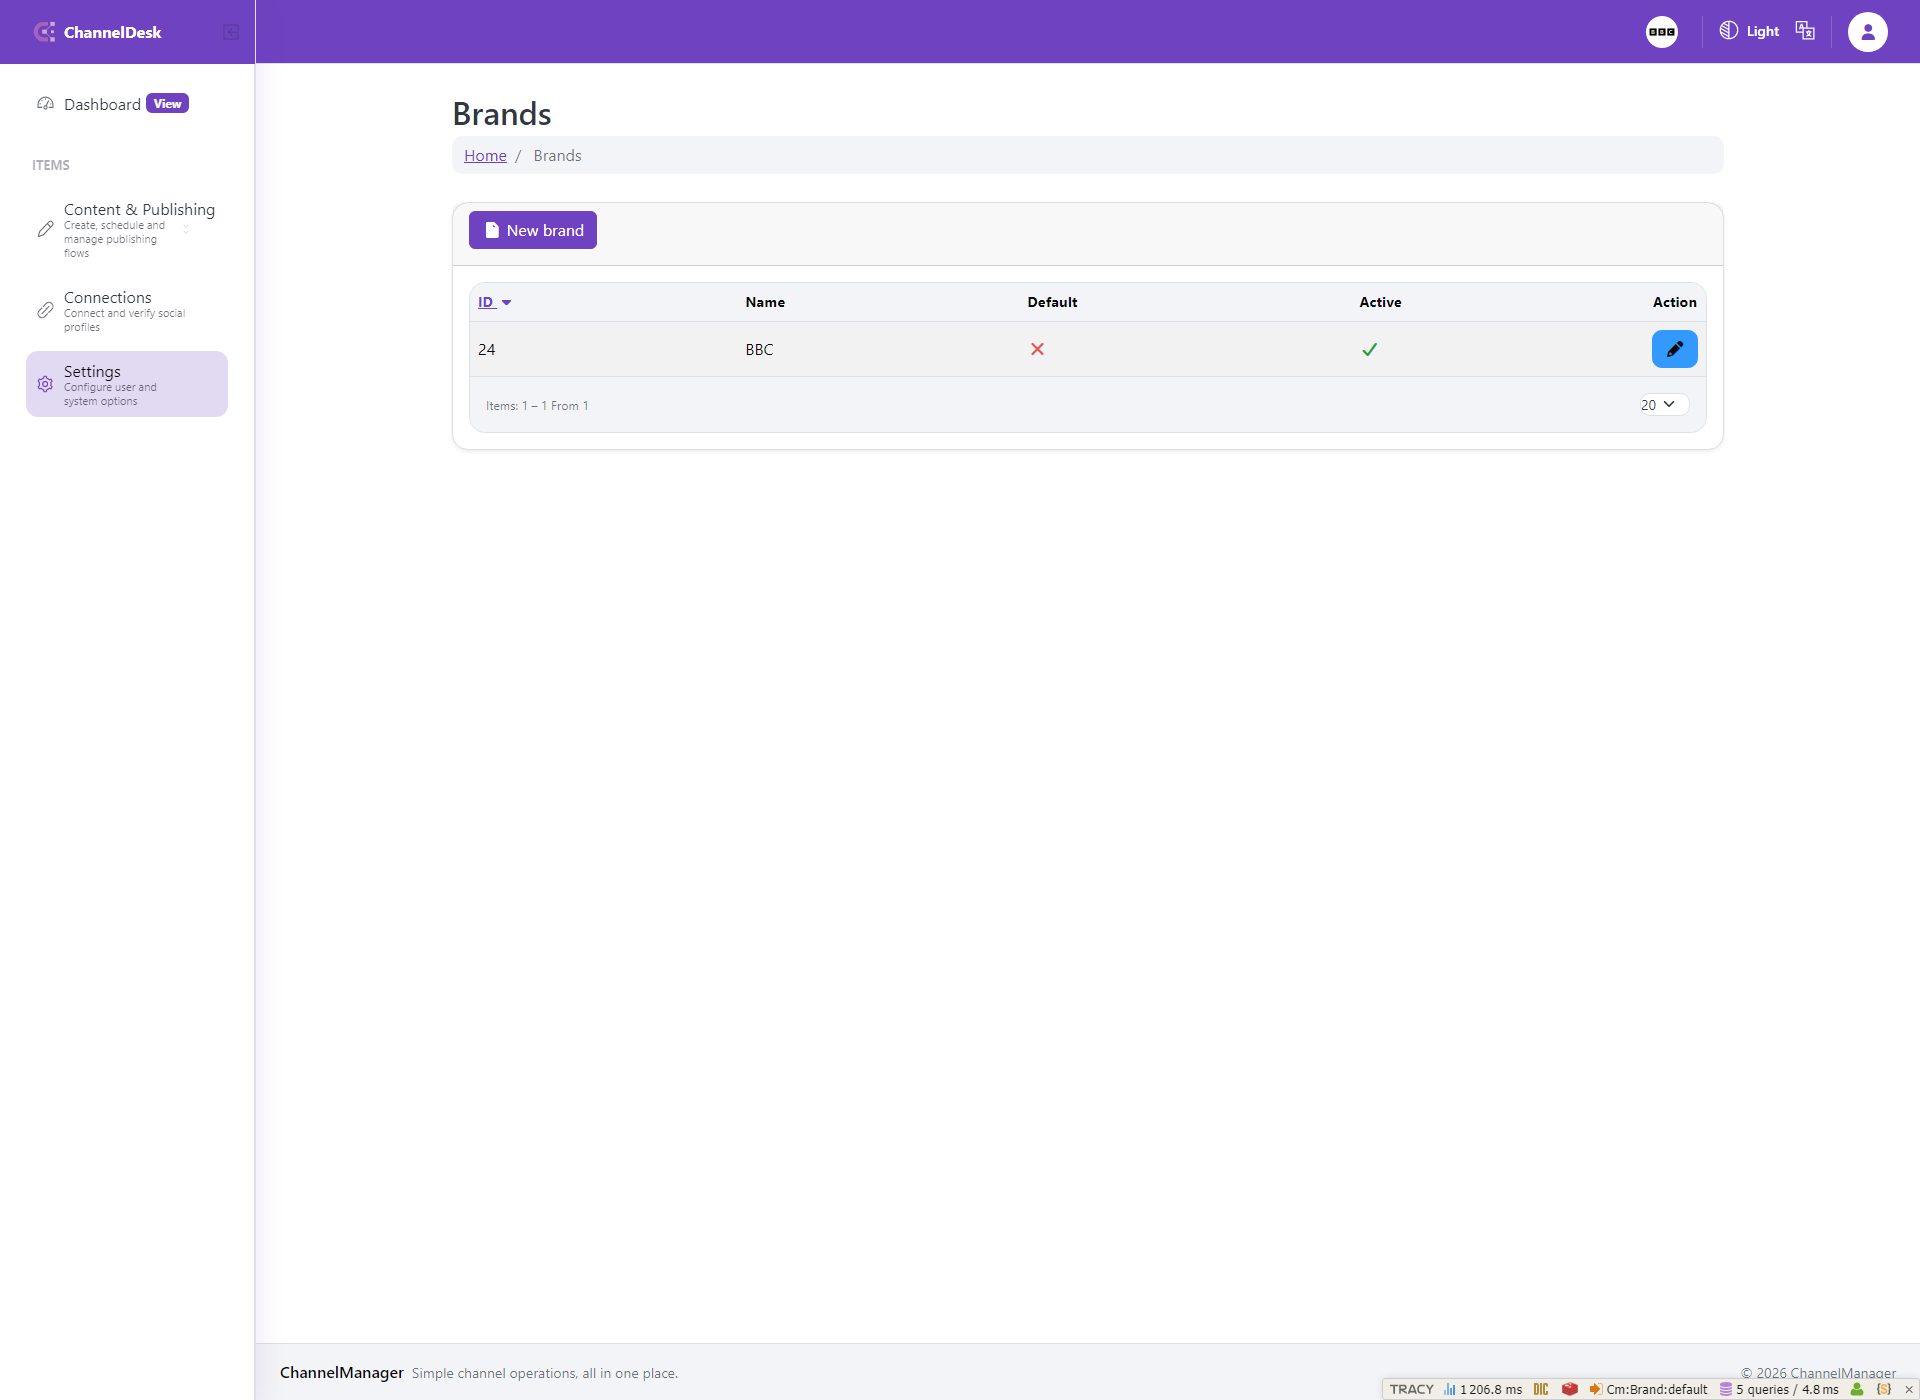
Task: Open Tracy user identity panel
Action: tap(1857, 1389)
